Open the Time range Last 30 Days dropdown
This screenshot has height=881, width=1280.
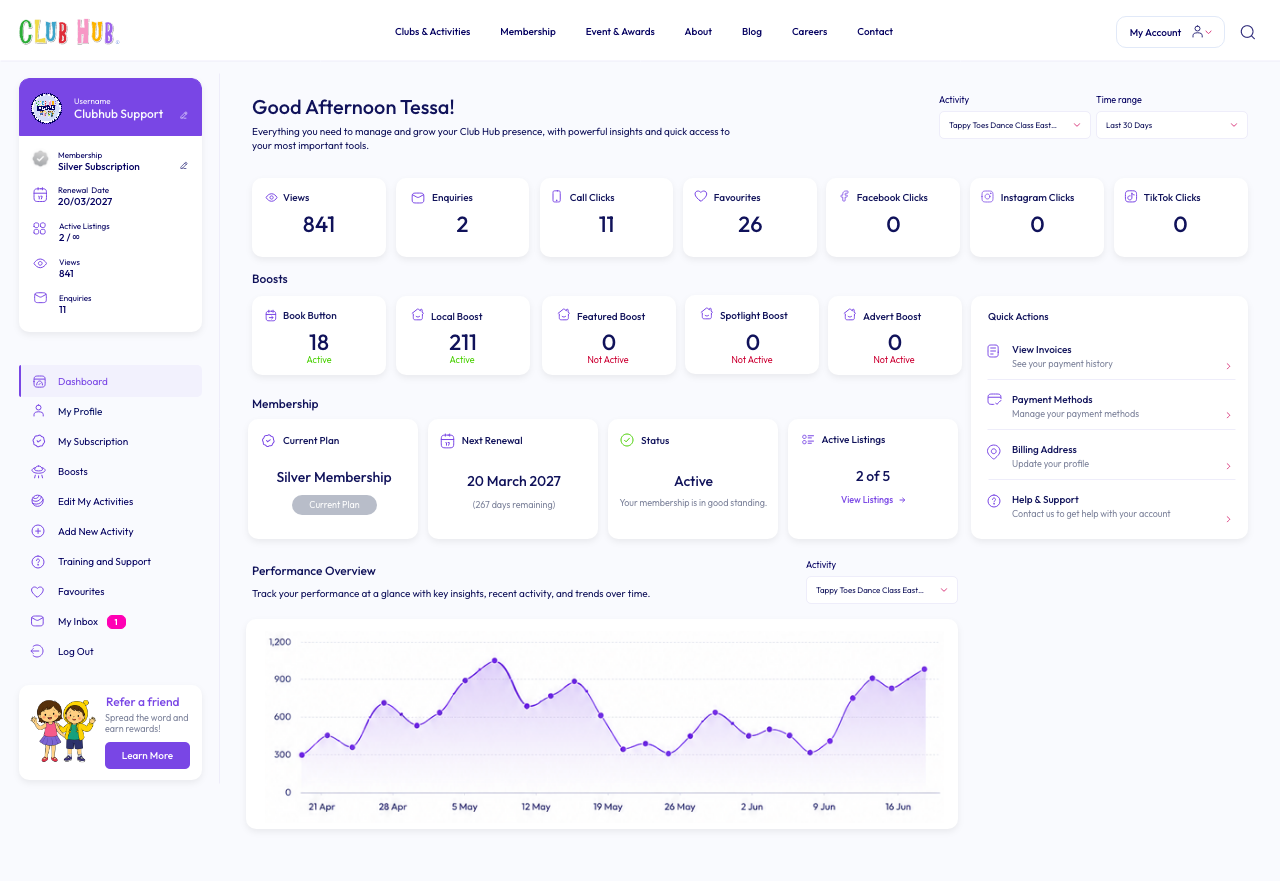pos(1172,125)
